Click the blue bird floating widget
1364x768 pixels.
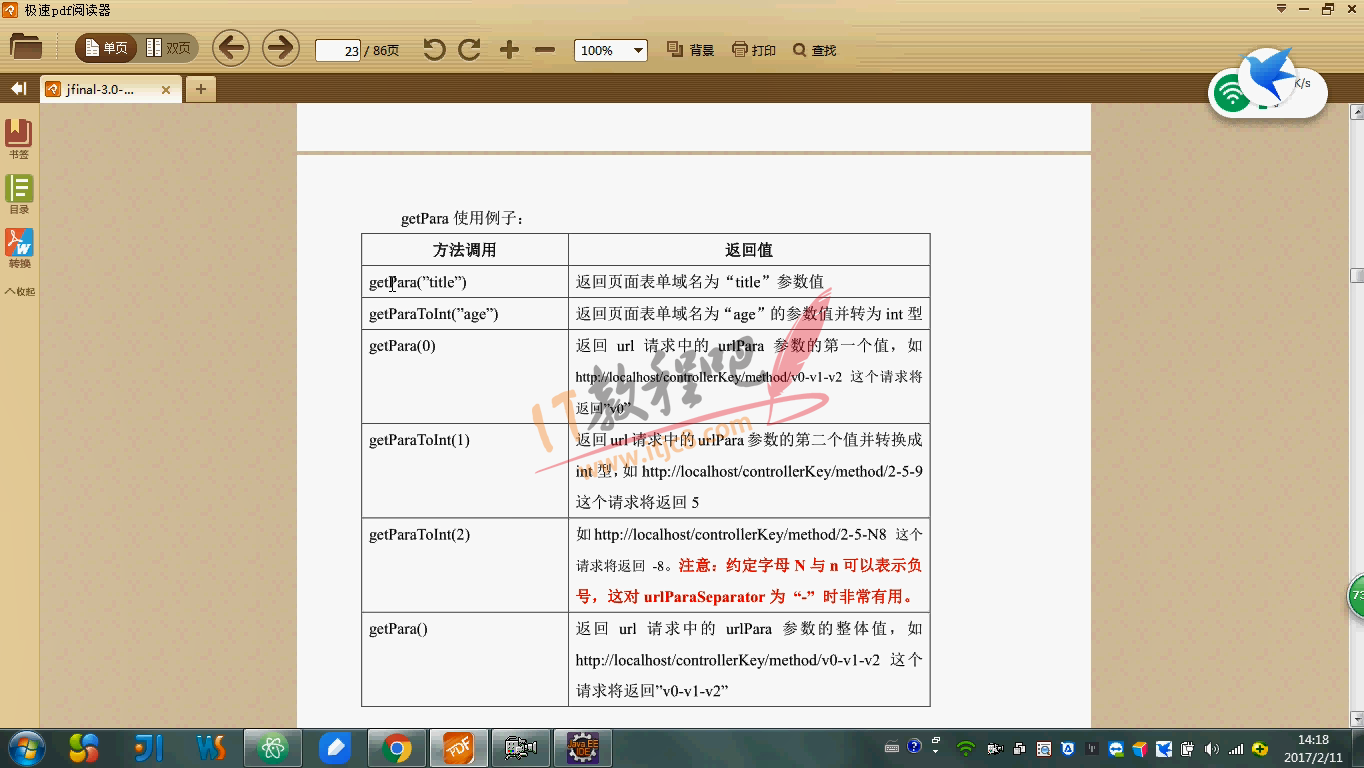1267,74
